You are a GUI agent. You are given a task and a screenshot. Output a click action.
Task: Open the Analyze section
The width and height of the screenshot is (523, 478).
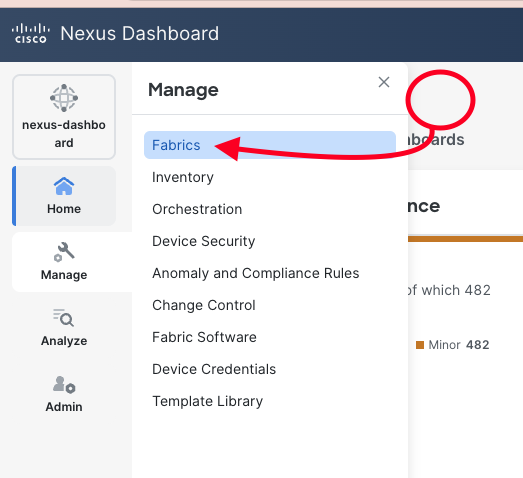tap(64, 328)
